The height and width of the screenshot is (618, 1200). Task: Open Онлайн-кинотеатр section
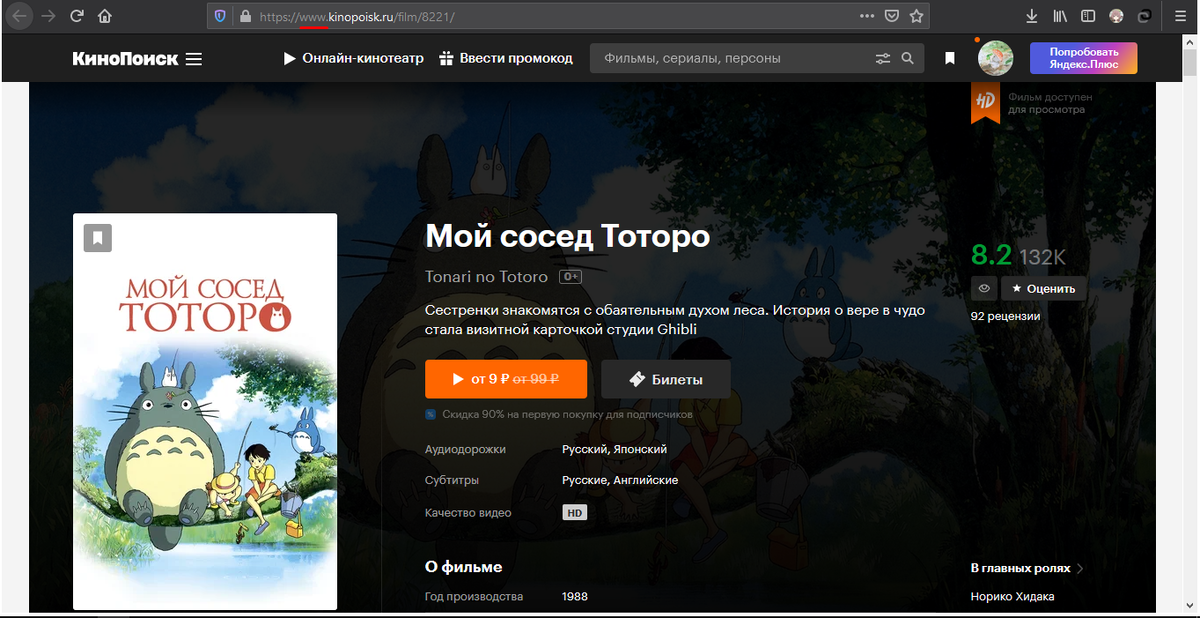[x=354, y=58]
